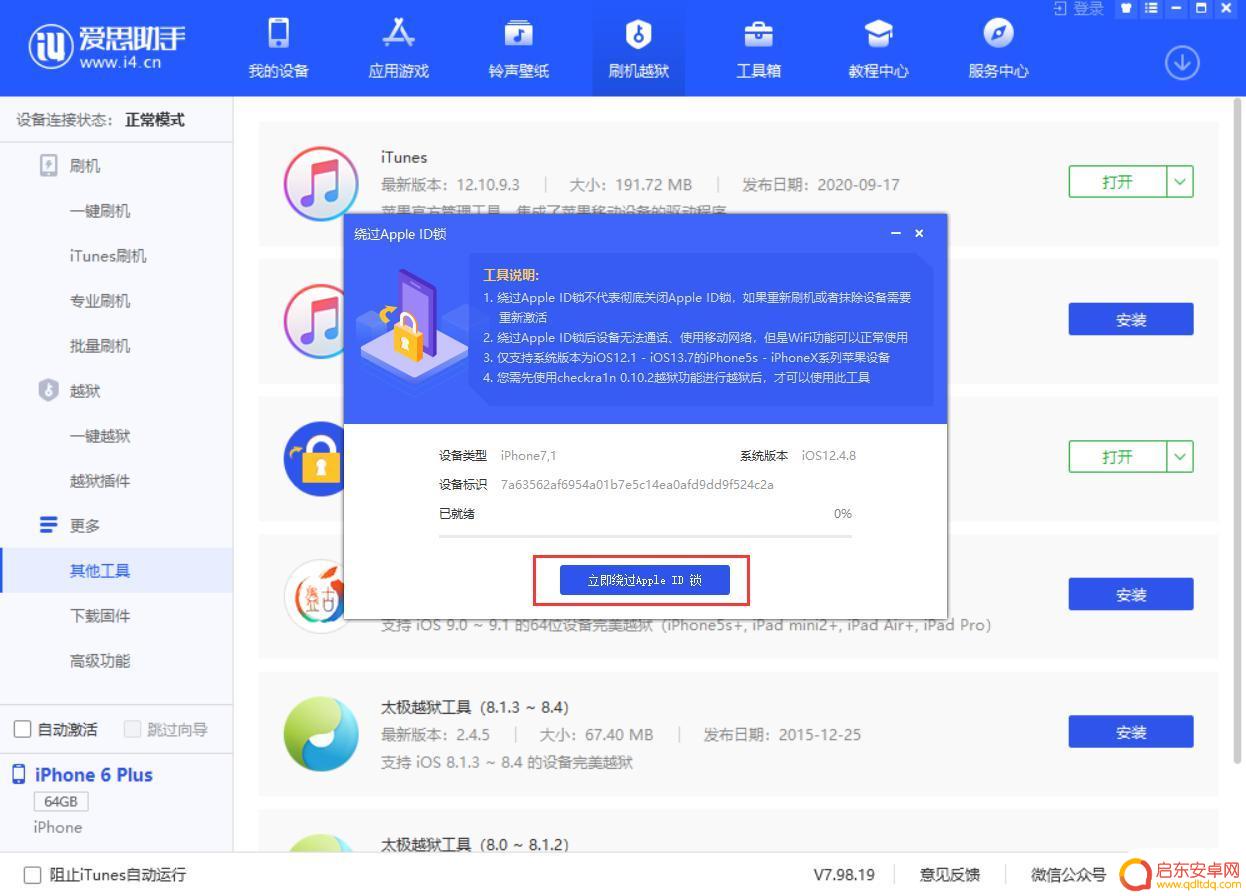Expand dropdown arrow beside lock tool 打开
Screen dimensions: 1246x896
pos(1180,457)
